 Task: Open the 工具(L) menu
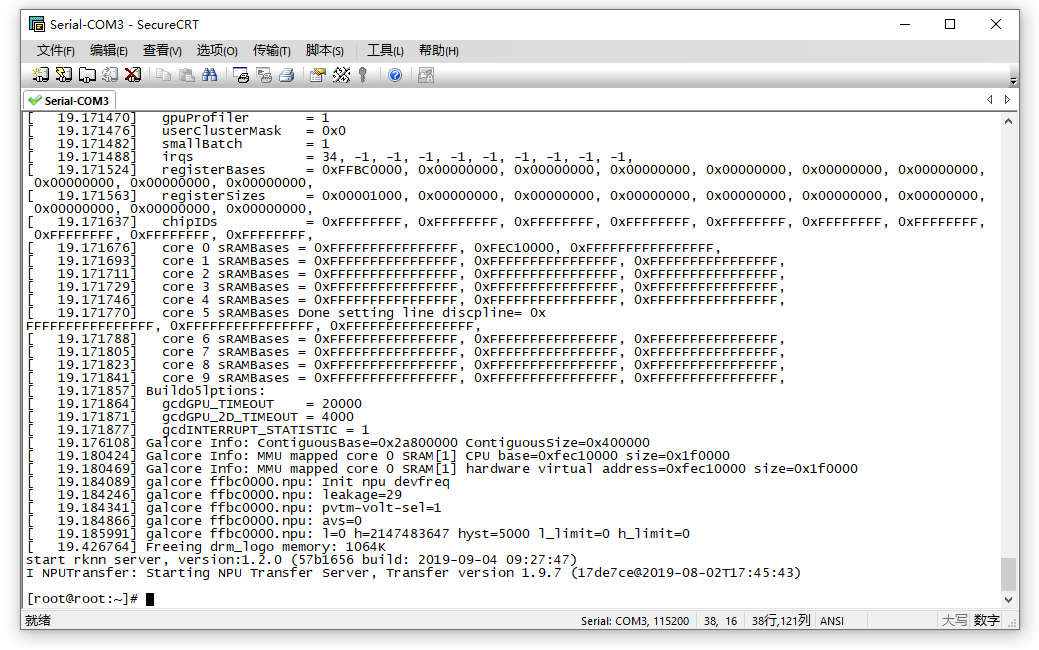pos(385,51)
